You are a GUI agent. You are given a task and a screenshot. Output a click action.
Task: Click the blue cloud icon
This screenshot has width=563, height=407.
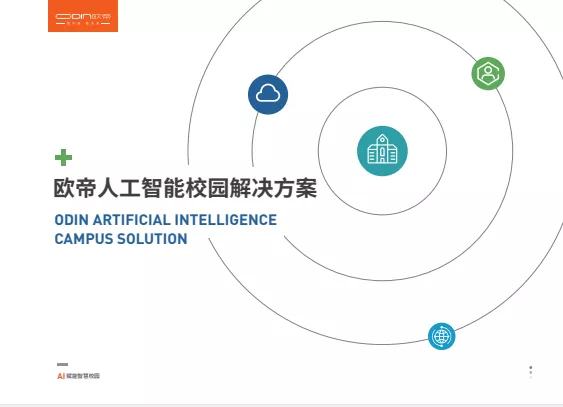268,94
